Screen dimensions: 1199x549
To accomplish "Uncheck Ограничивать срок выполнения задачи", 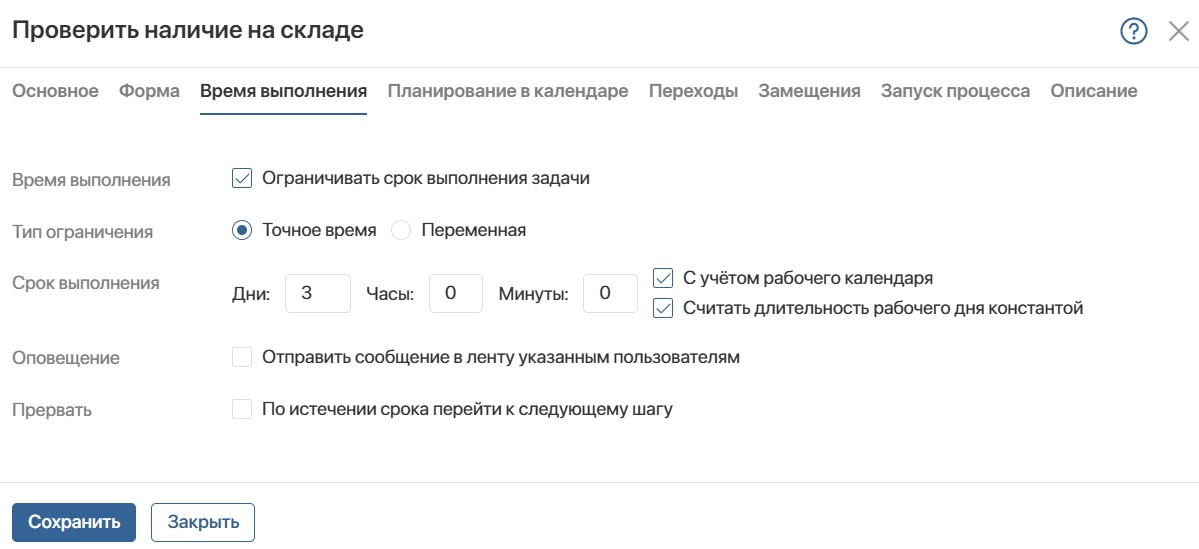I will (242, 178).
